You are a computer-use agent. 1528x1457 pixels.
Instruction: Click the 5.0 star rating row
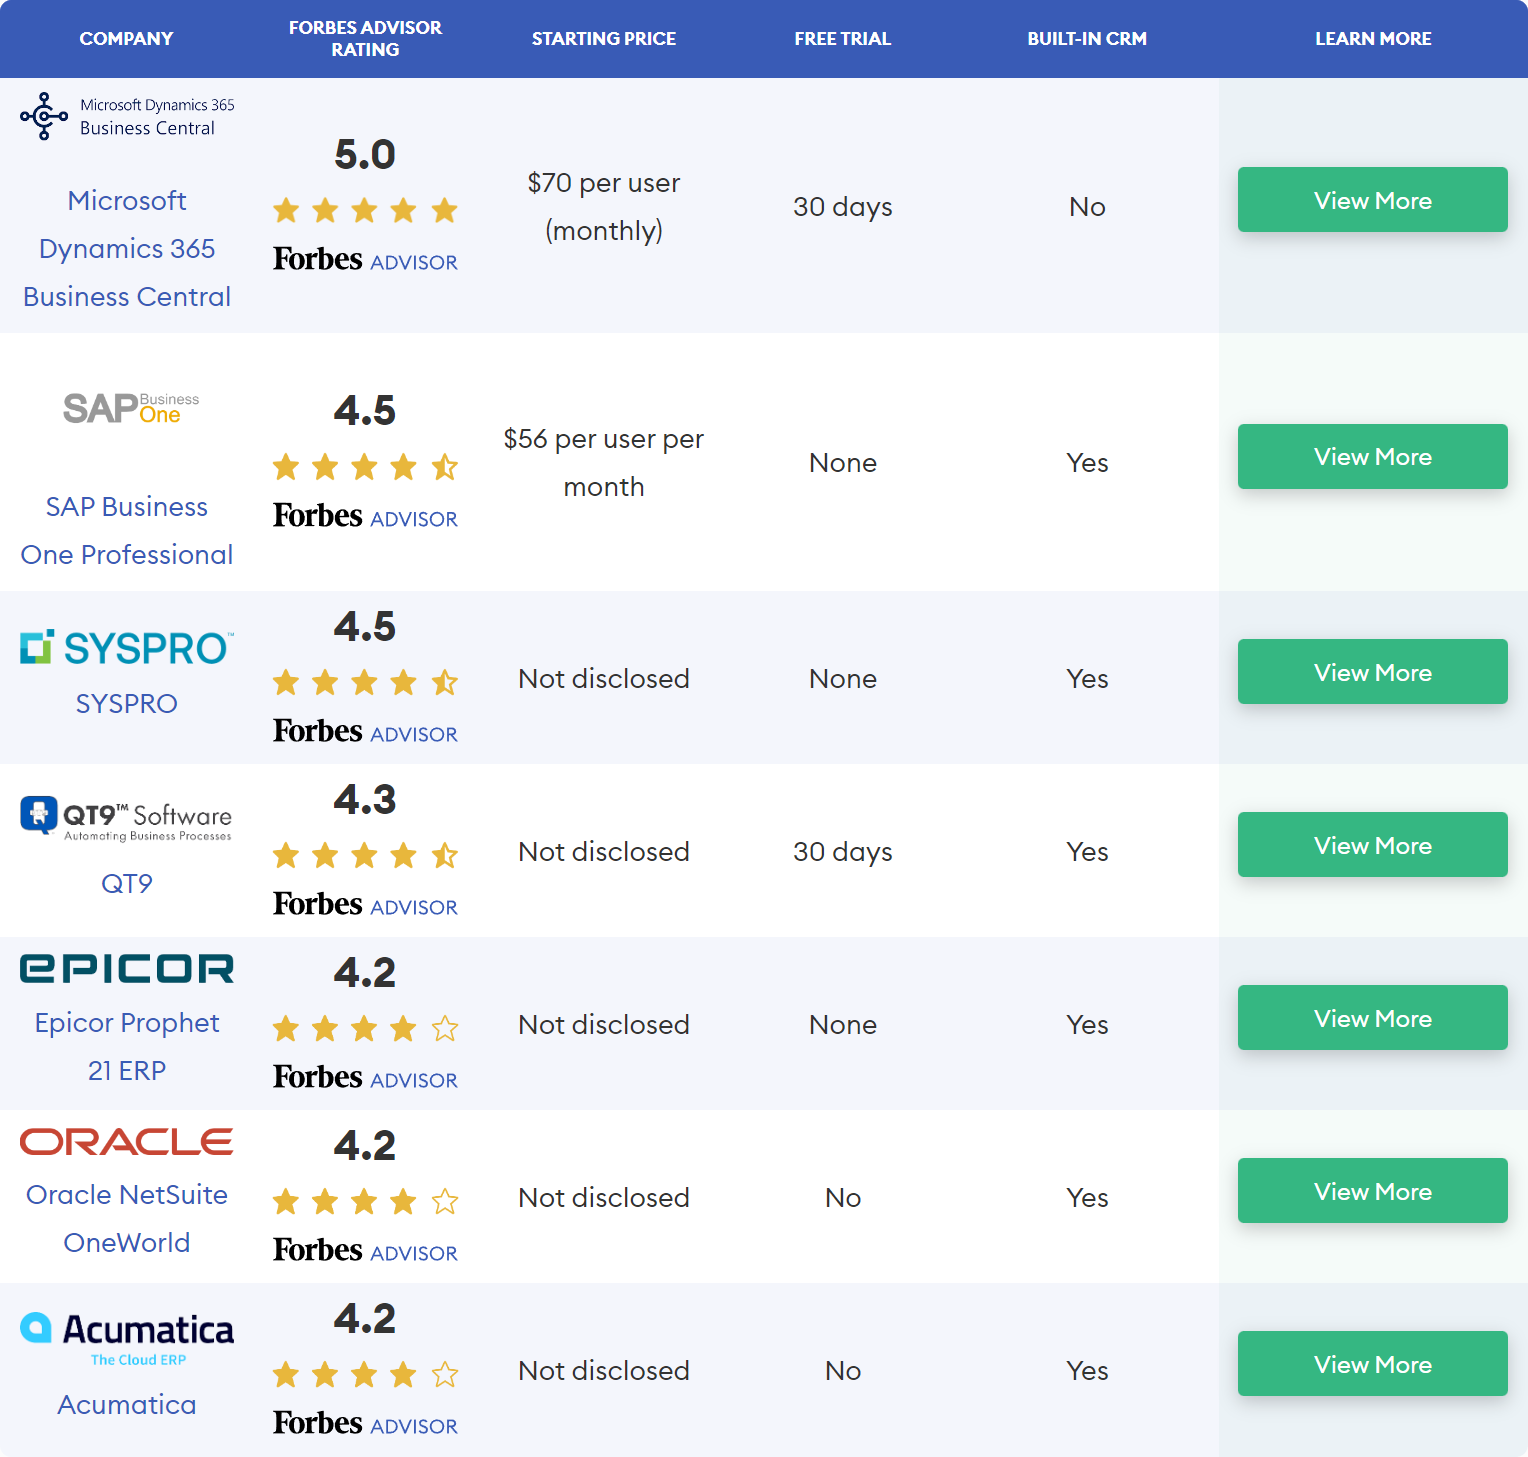point(365,210)
